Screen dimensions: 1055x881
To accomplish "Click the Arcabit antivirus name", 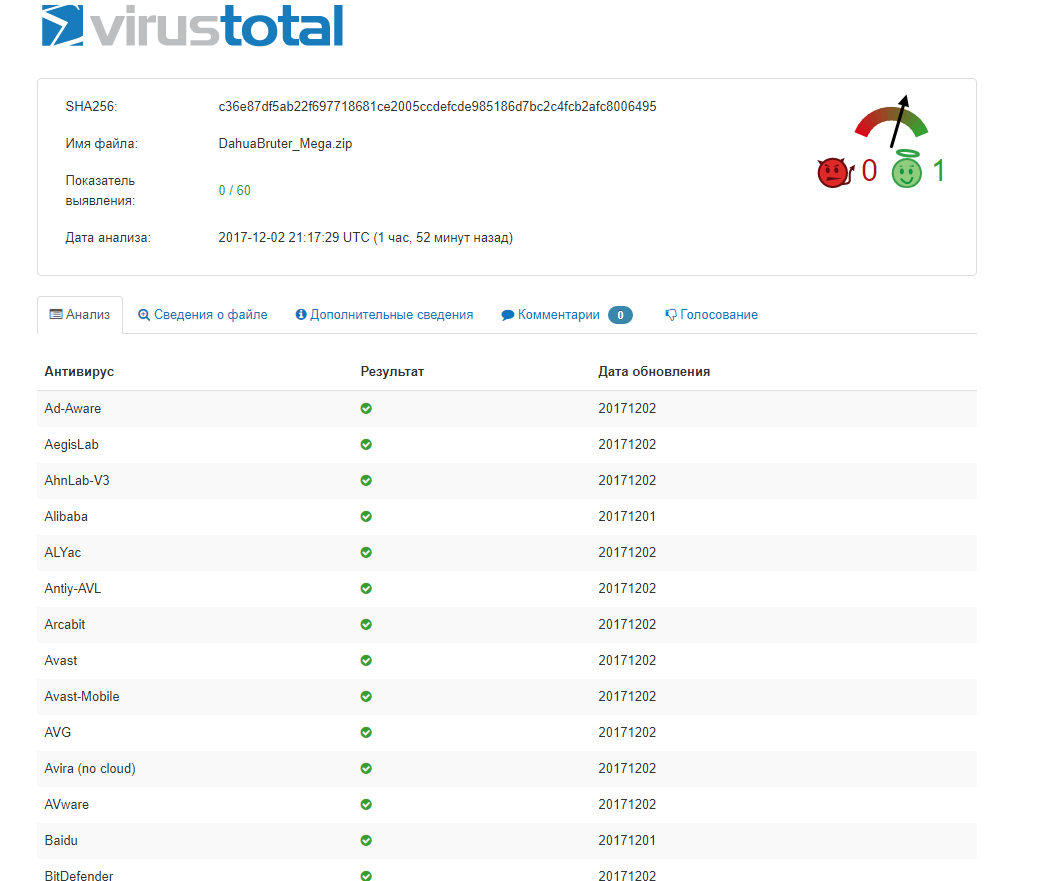I will (x=65, y=625).
